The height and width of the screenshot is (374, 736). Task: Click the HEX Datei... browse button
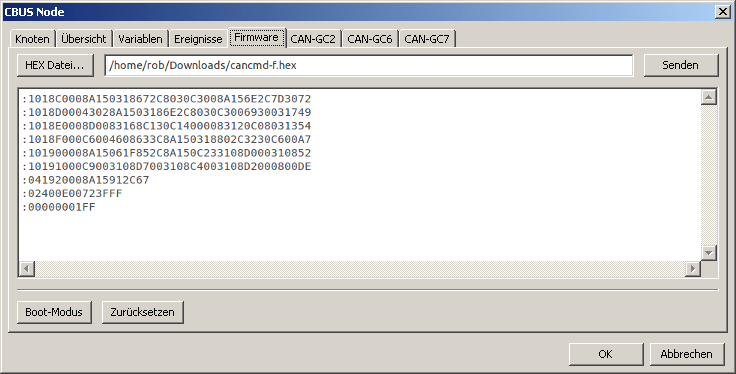55,65
